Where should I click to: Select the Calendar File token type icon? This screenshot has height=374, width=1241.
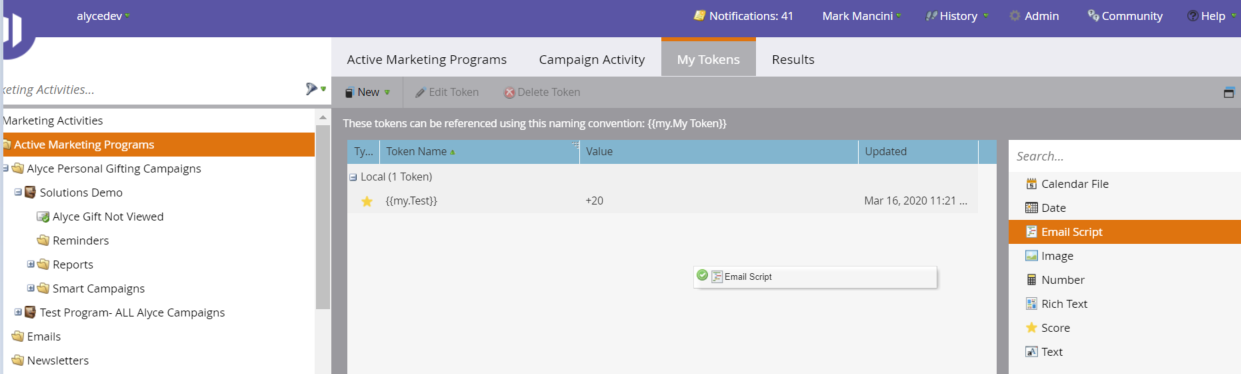pos(1031,184)
